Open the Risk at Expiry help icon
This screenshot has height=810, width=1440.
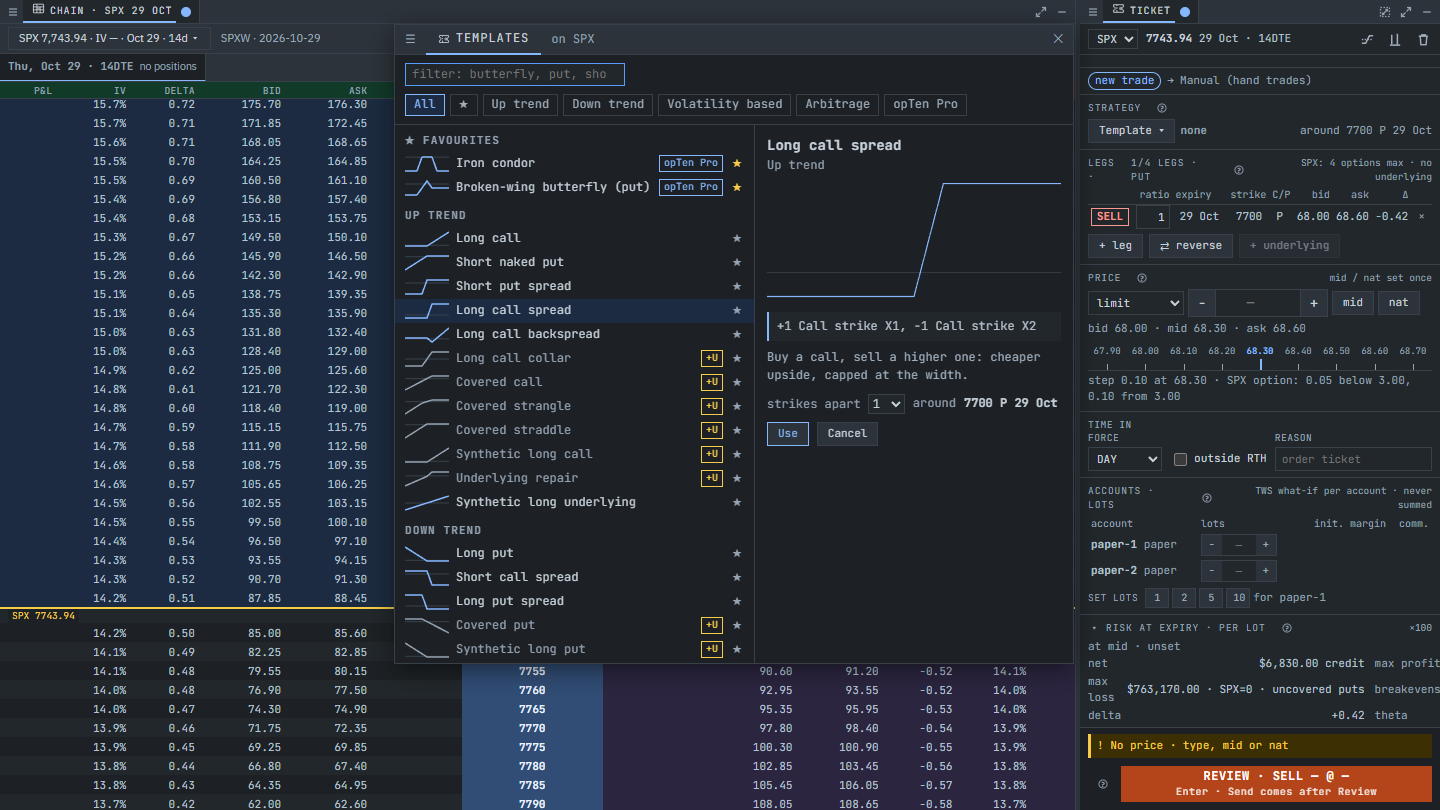tap(1287, 628)
